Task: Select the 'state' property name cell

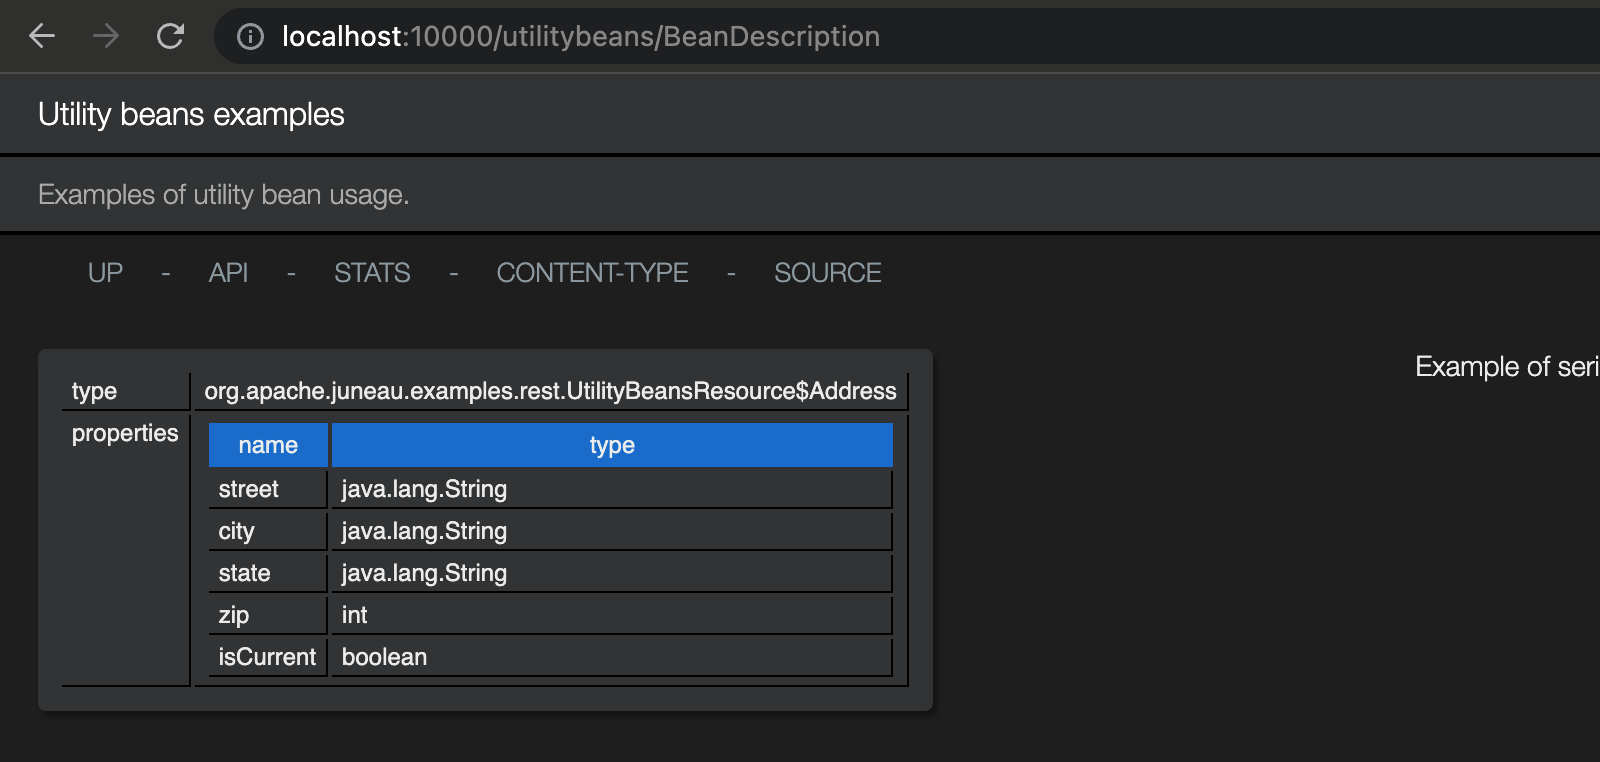Action: pos(245,573)
